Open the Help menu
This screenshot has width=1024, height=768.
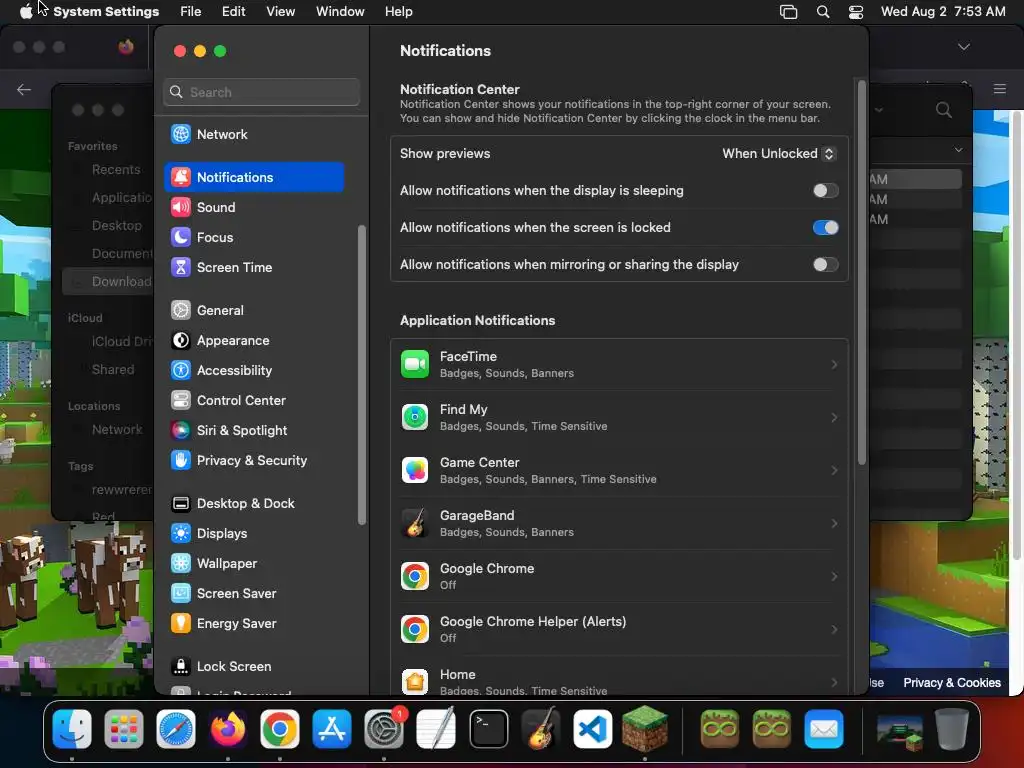point(398,12)
